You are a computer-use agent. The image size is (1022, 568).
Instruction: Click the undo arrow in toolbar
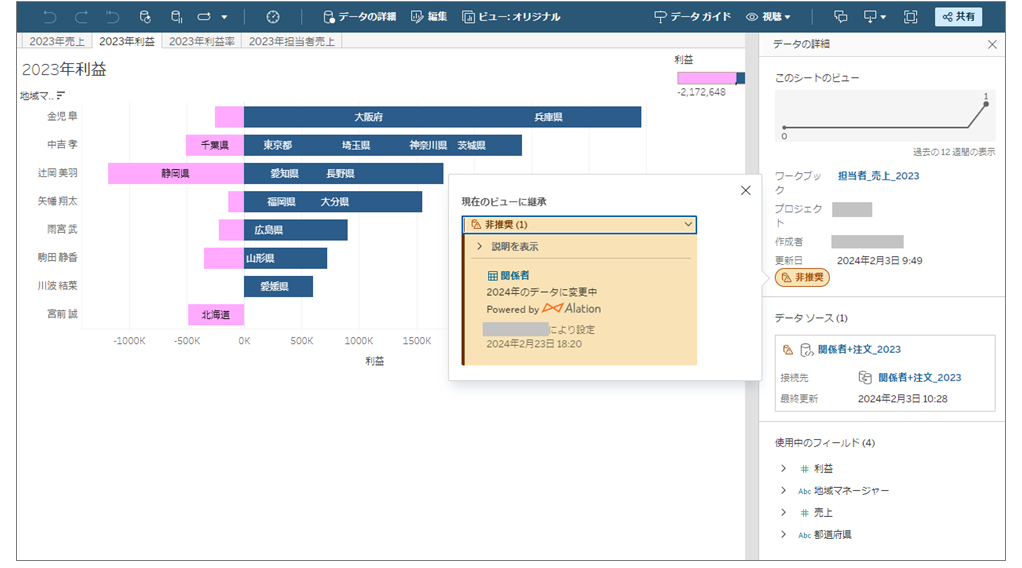[50, 17]
